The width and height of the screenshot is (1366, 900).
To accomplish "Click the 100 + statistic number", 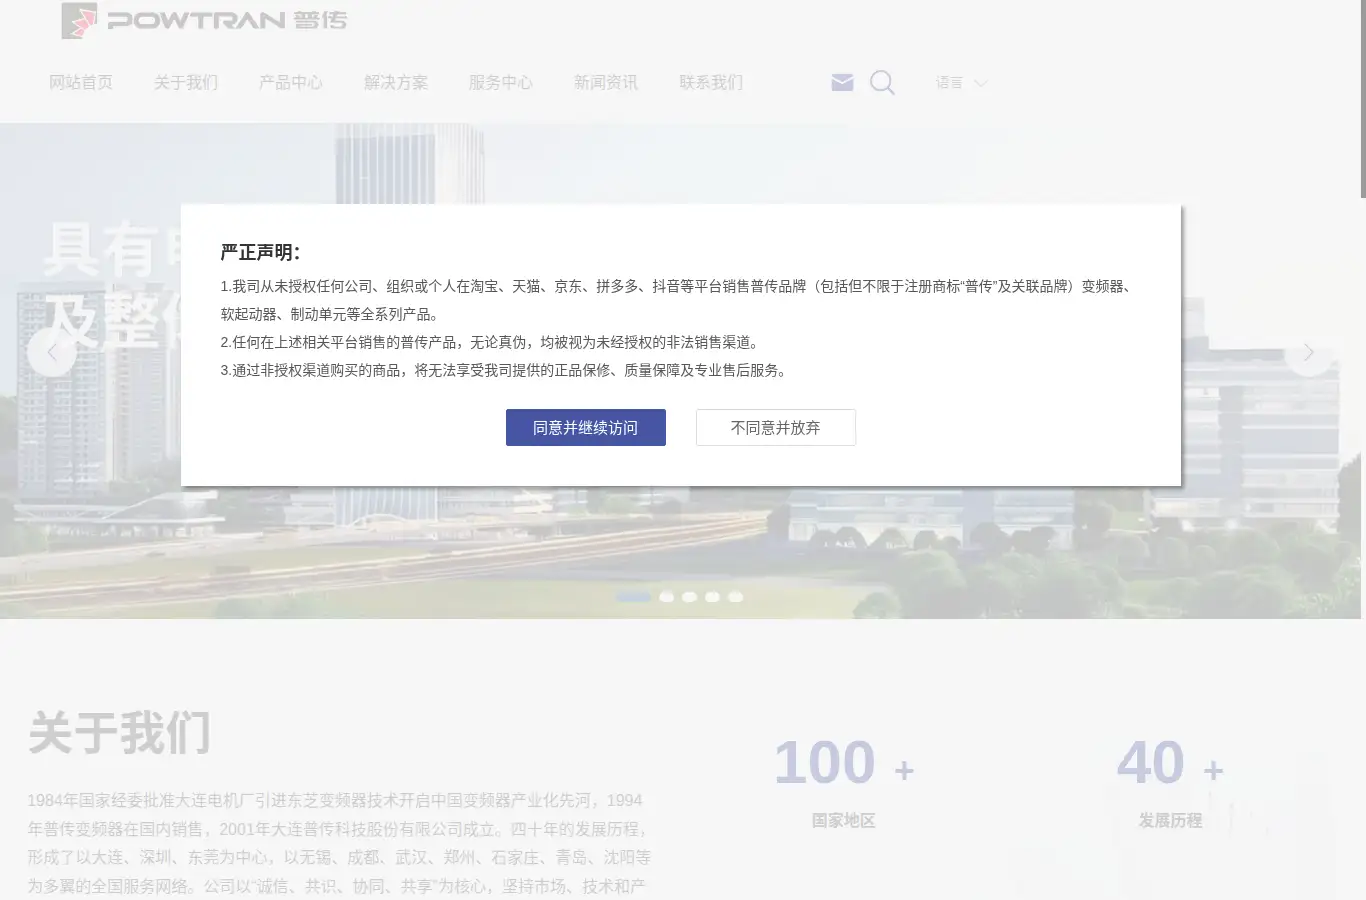I will coord(844,763).
